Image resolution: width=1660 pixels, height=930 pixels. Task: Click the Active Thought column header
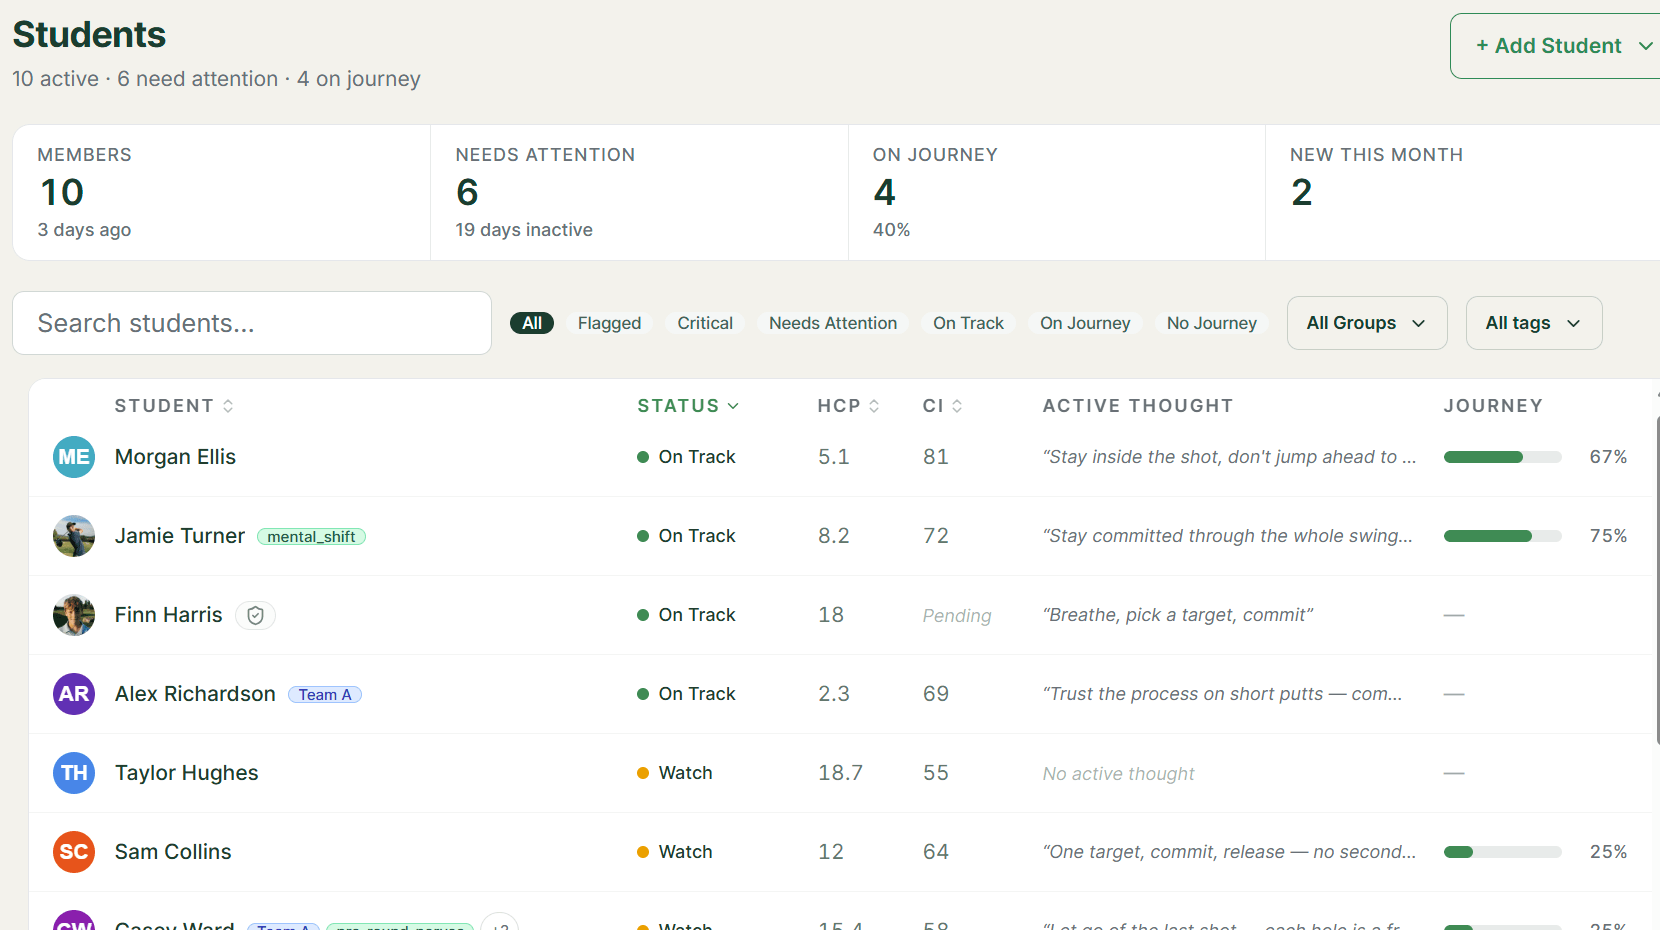click(x=1137, y=406)
